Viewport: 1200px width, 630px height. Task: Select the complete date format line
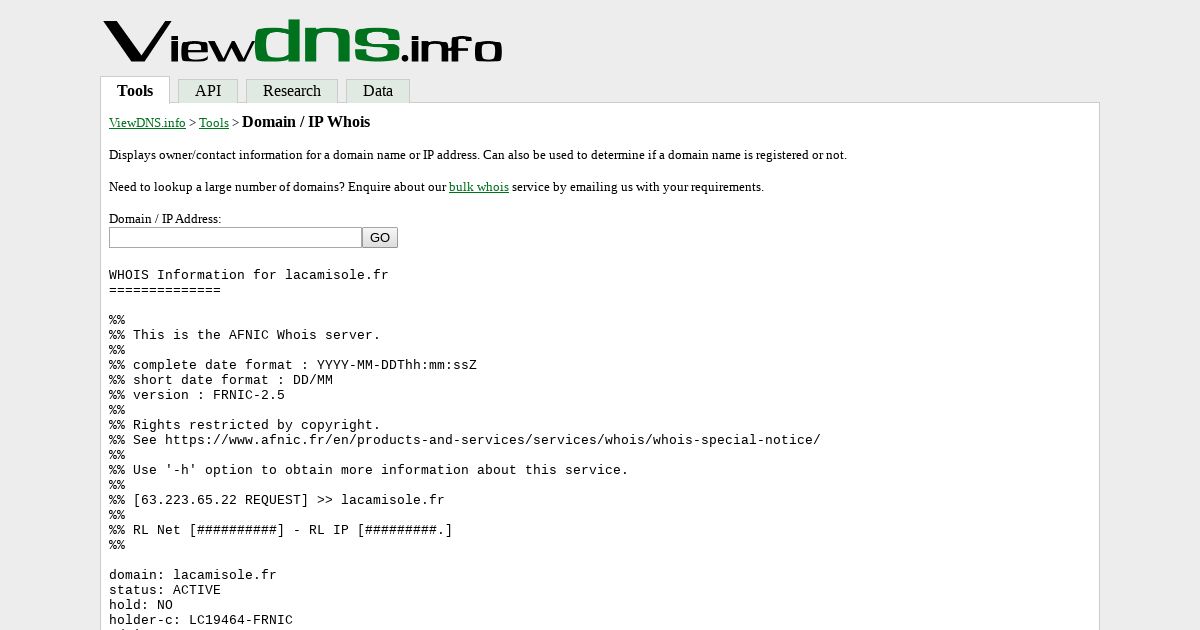(293, 365)
